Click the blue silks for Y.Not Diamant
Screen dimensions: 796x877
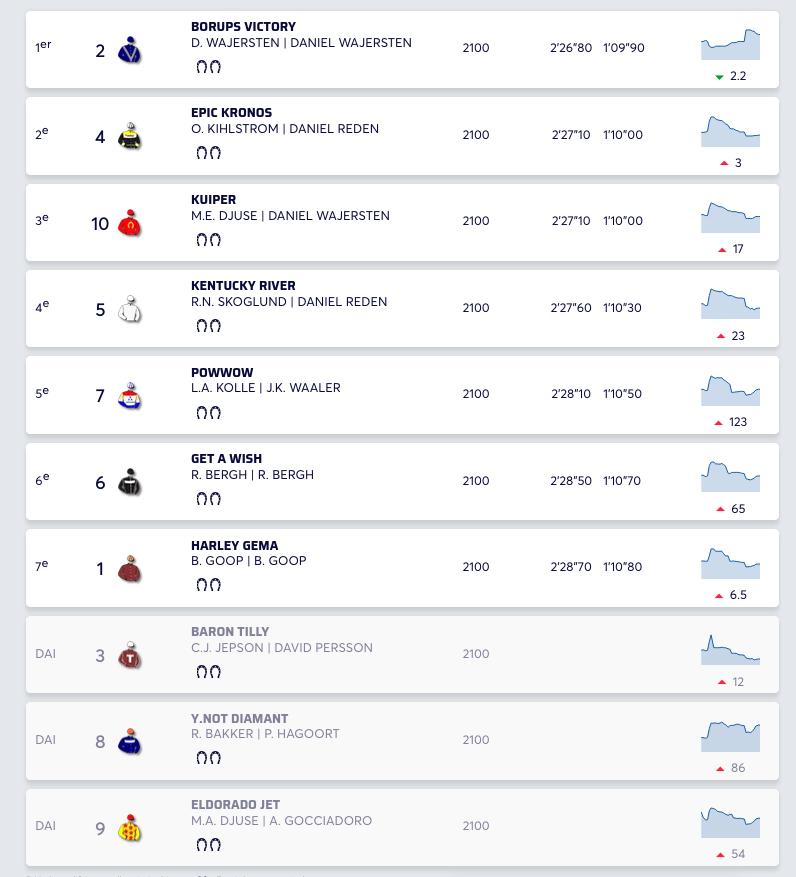[129, 741]
